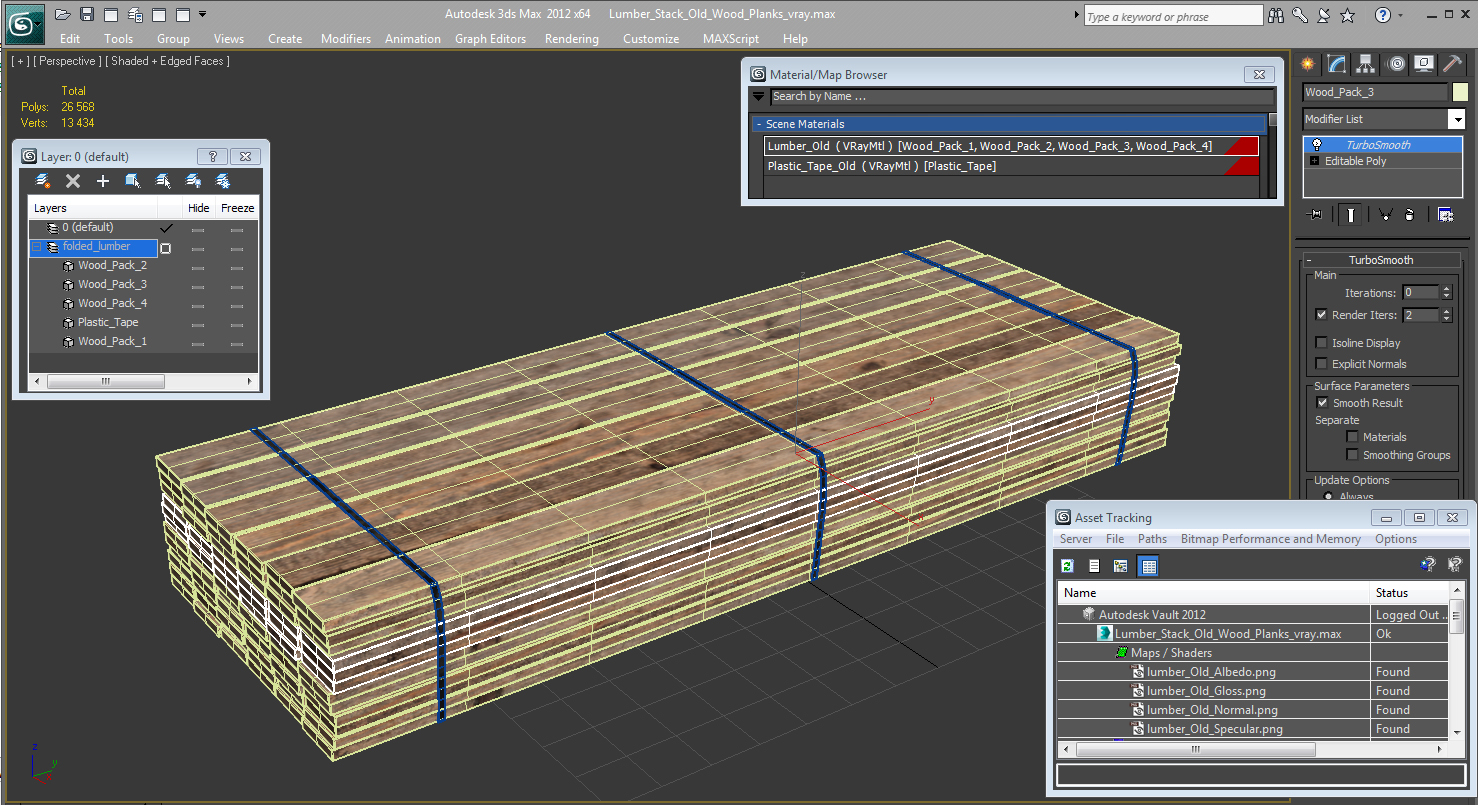Enable Explicit Normals checkbox
The width and height of the screenshot is (1478, 805).
(x=1322, y=364)
